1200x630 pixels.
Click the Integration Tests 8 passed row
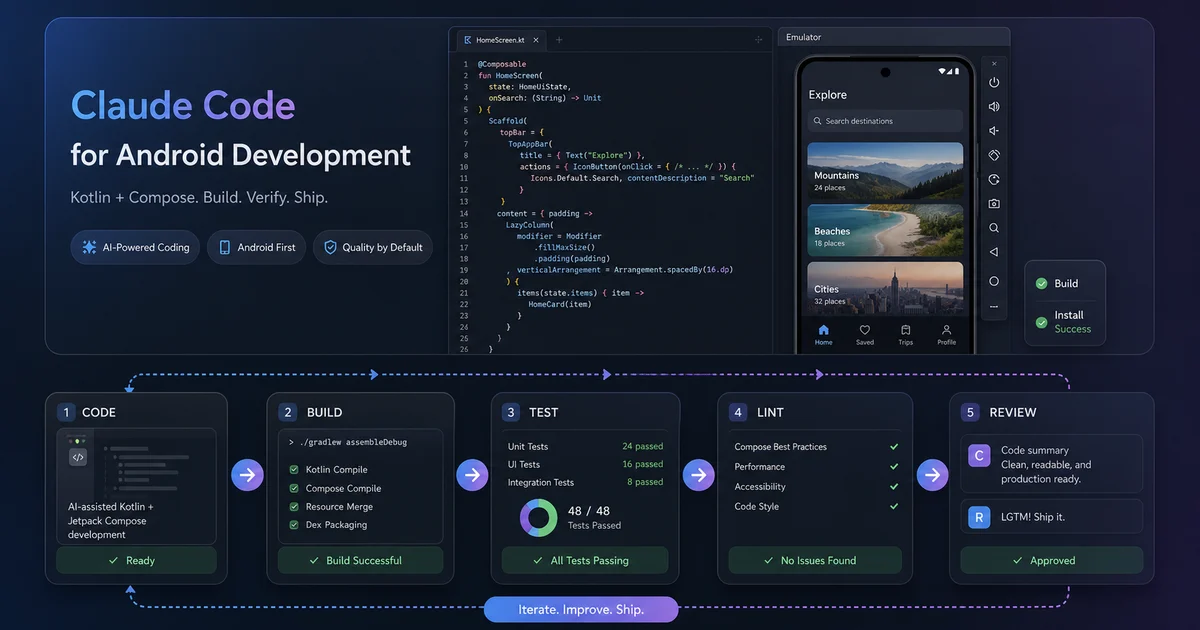tap(585, 482)
